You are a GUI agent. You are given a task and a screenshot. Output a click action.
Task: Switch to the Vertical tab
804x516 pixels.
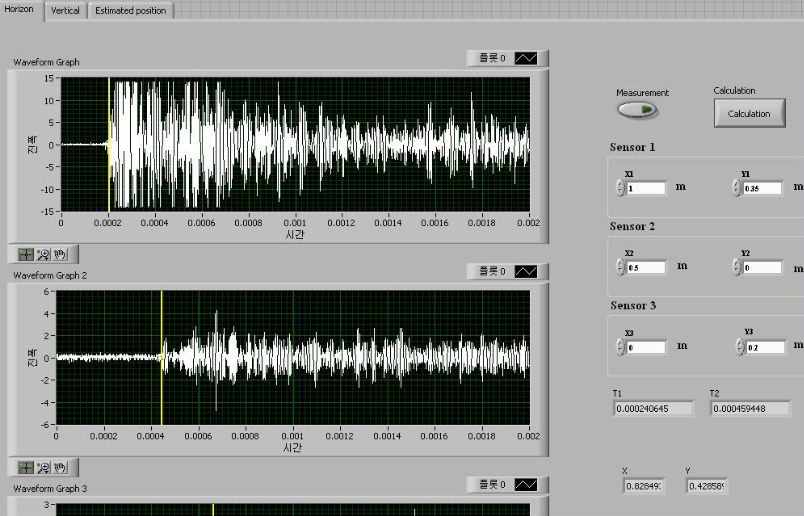tap(65, 10)
